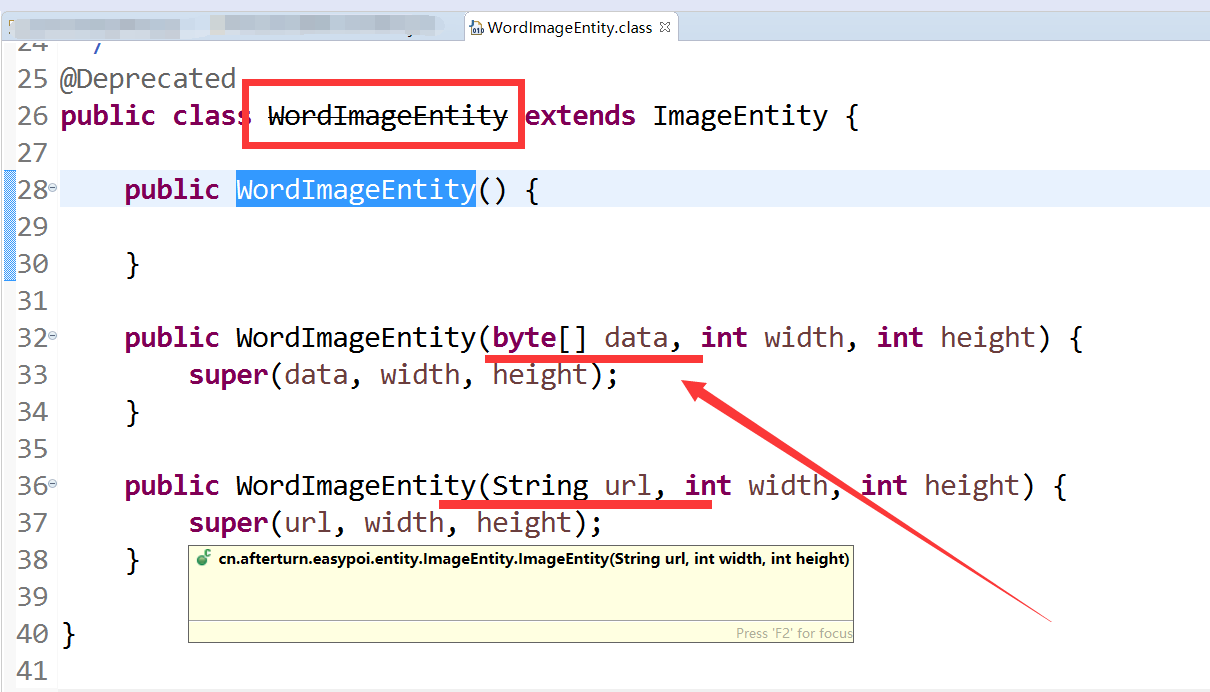The image size is (1210, 692).
Task: Click the url parameter on line 36
Action: [x=628, y=486]
